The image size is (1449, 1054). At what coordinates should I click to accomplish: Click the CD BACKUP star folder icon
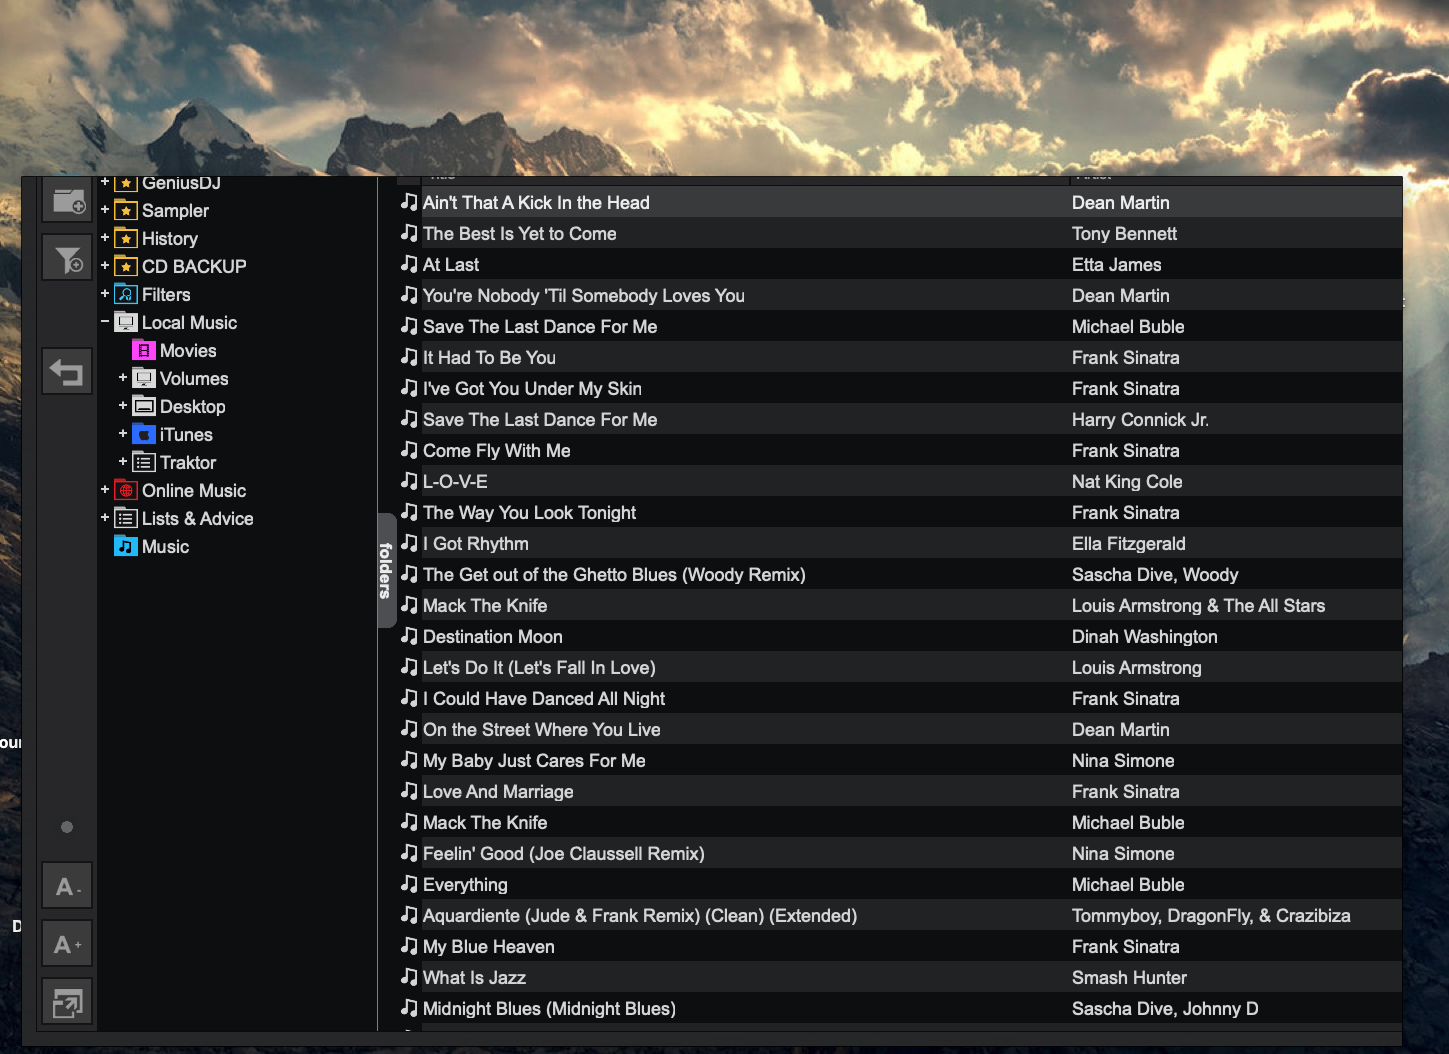coord(126,266)
